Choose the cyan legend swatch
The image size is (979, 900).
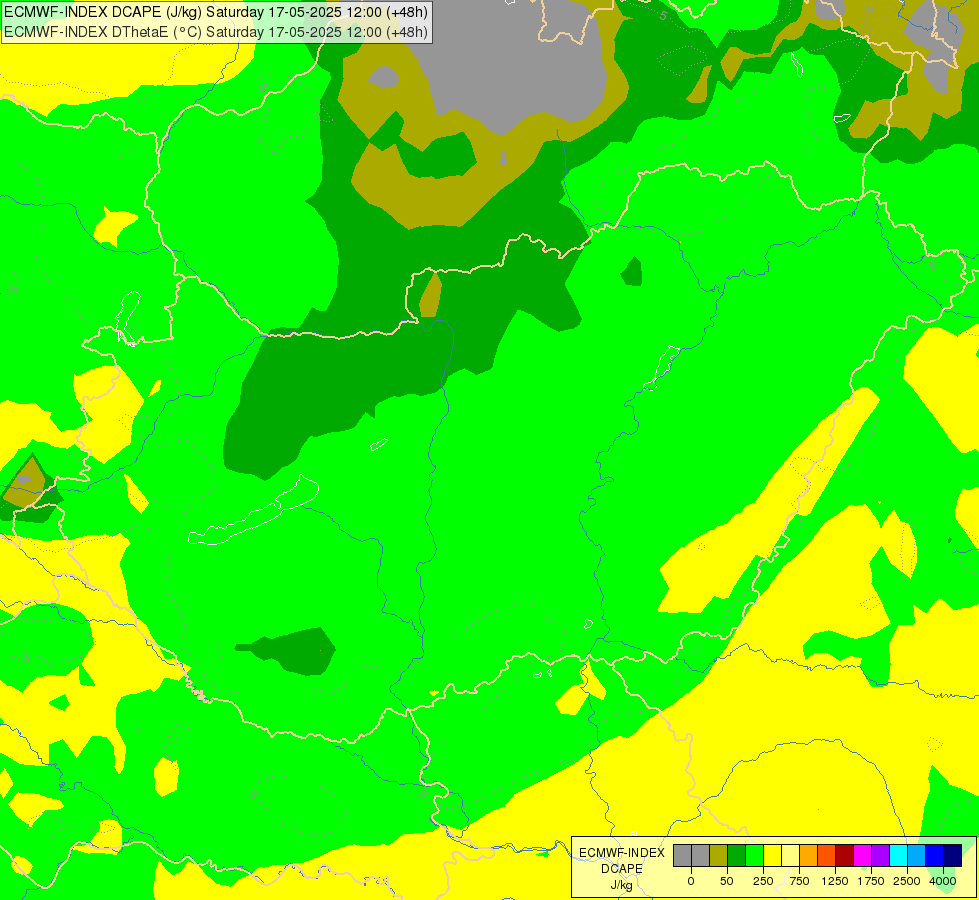[898, 855]
